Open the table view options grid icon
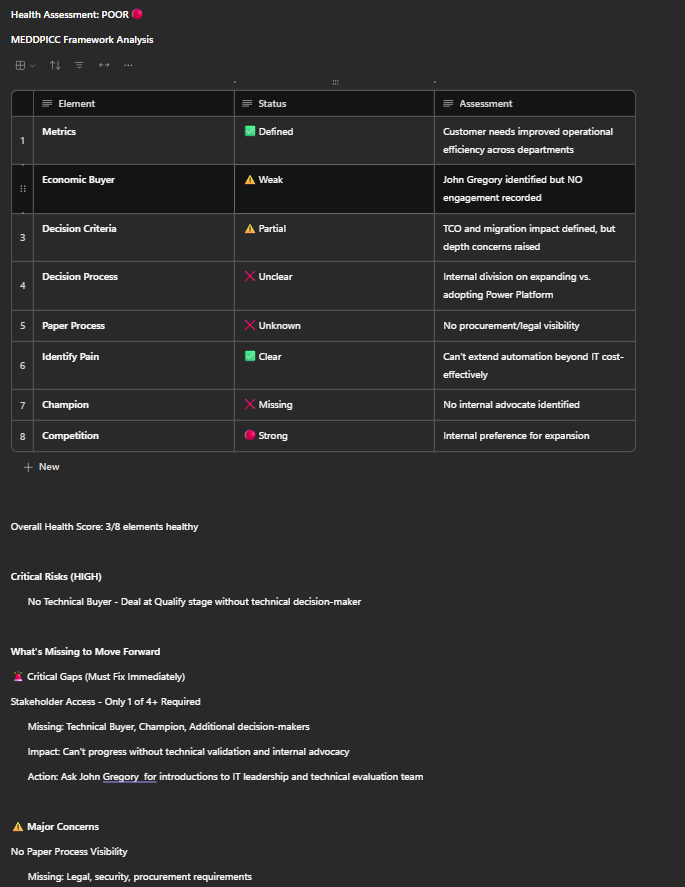 (18, 64)
